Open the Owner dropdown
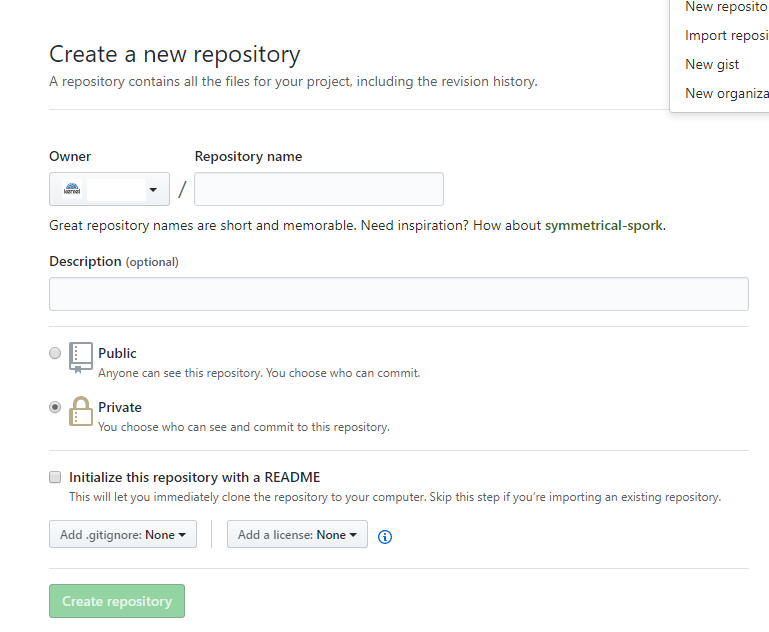 click(110, 189)
